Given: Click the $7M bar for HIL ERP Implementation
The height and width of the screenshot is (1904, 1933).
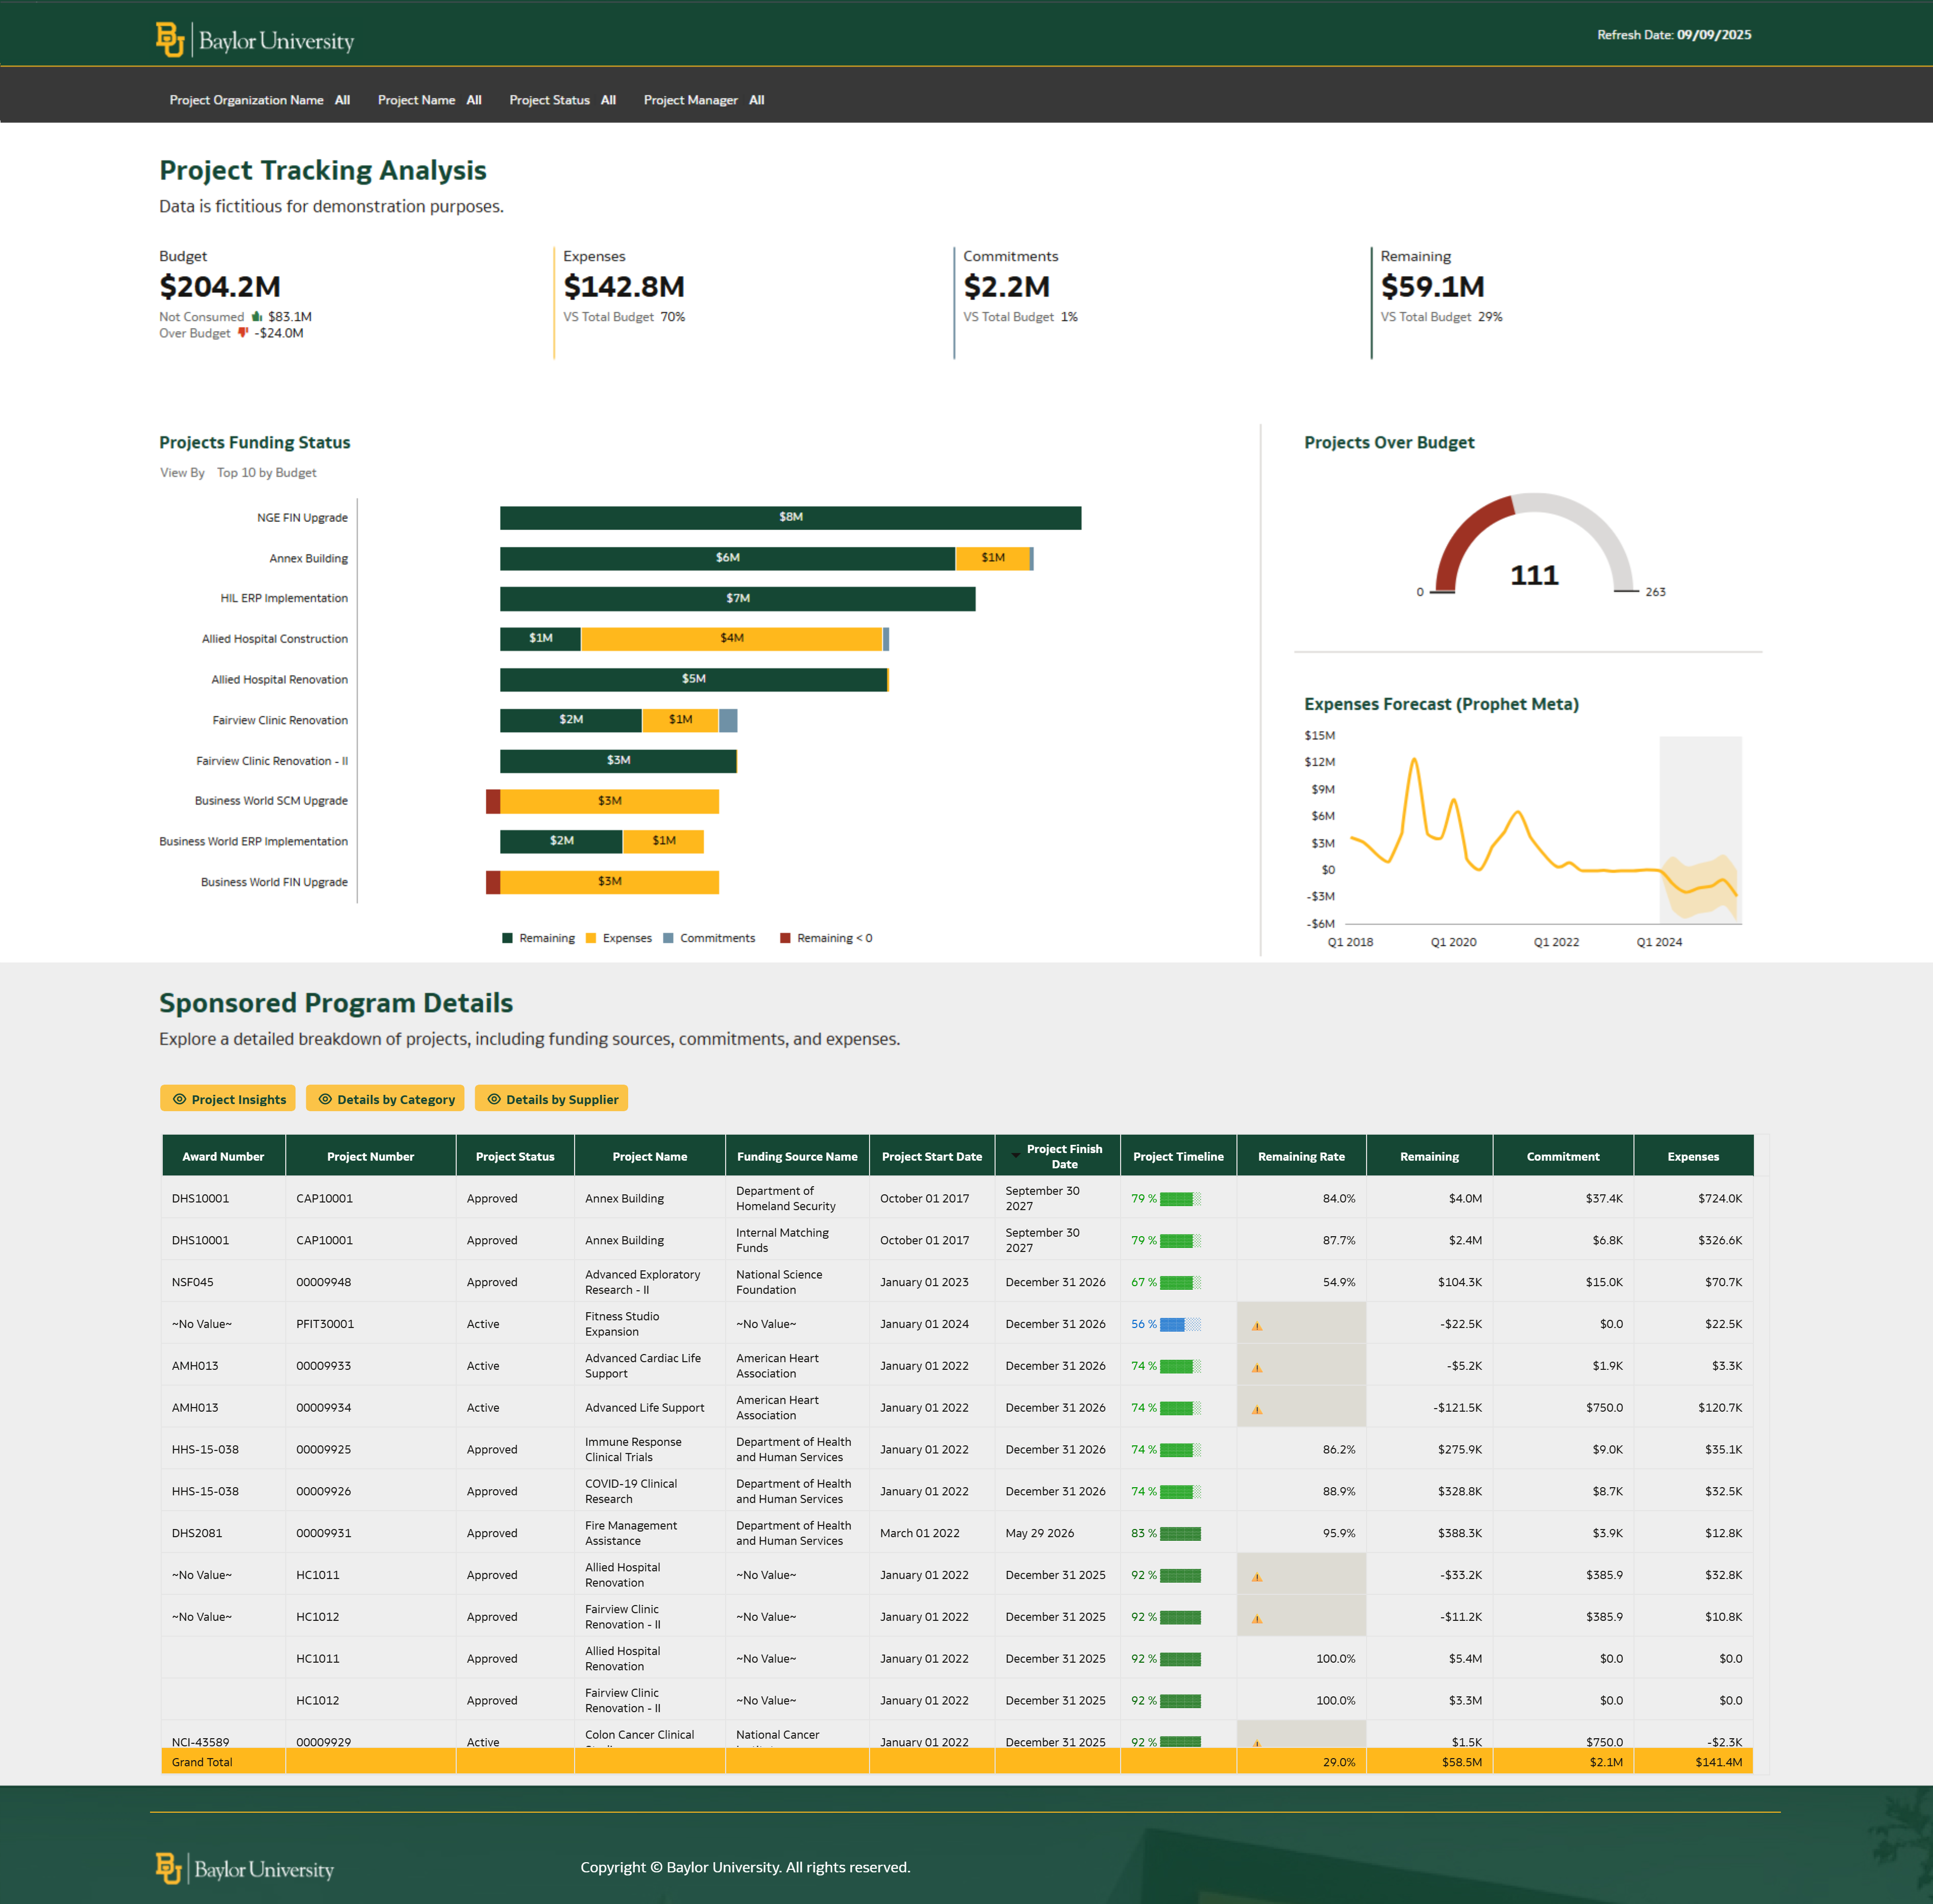Looking at the screenshot, I should tap(737, 598).
